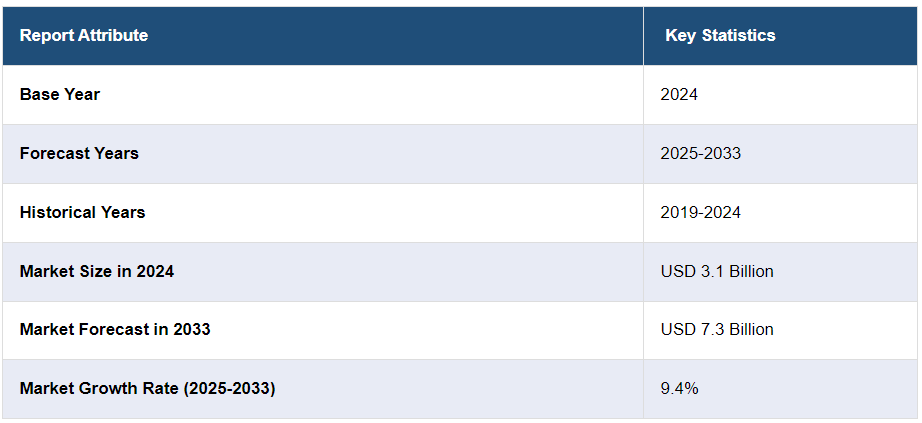Select the Market Growth Rate label cell

147,388
